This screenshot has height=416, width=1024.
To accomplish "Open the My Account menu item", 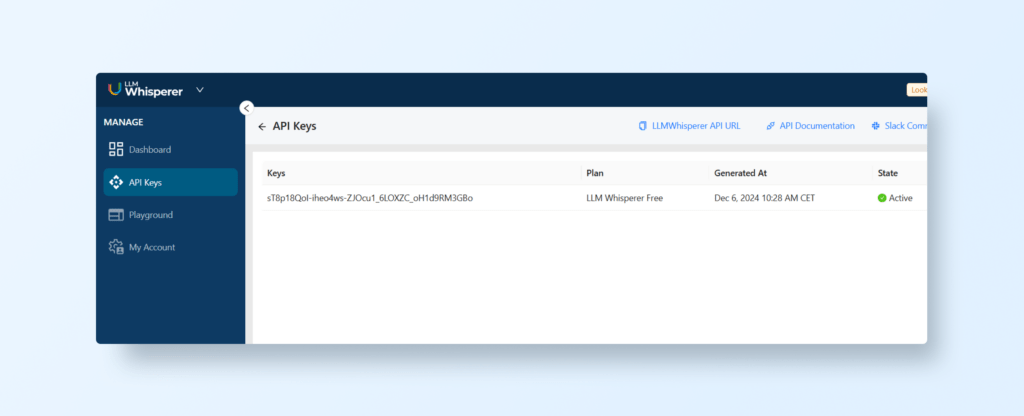I will coord(152,247).
